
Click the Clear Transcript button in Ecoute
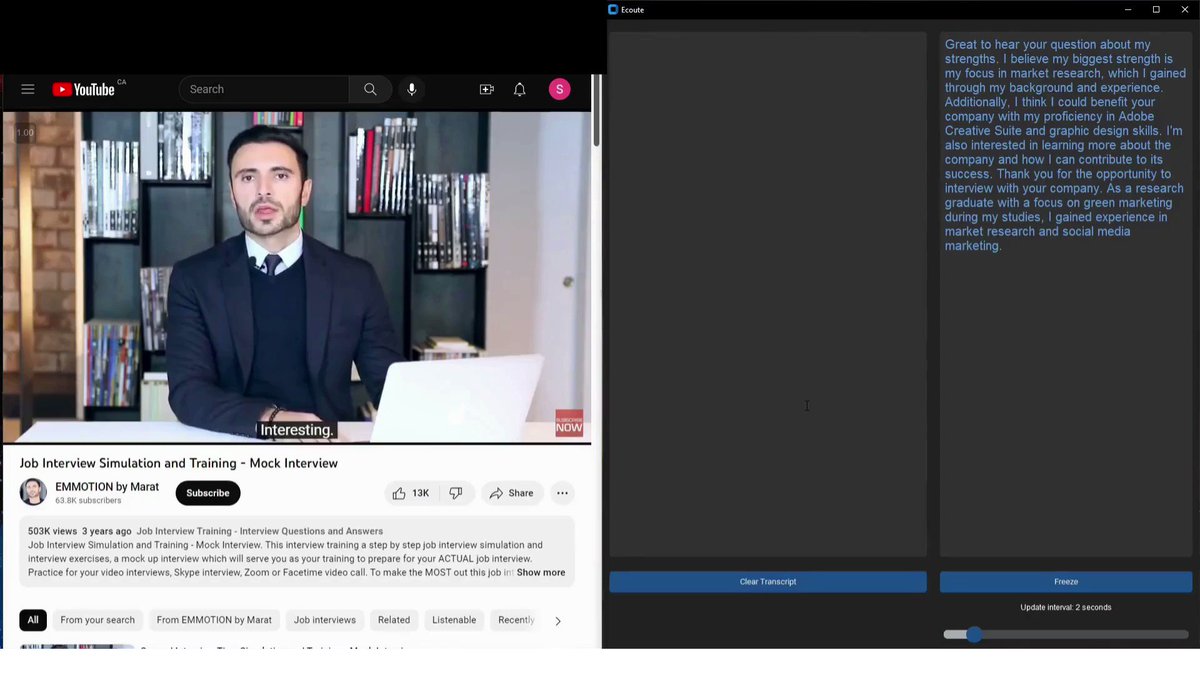coord(768,582)
